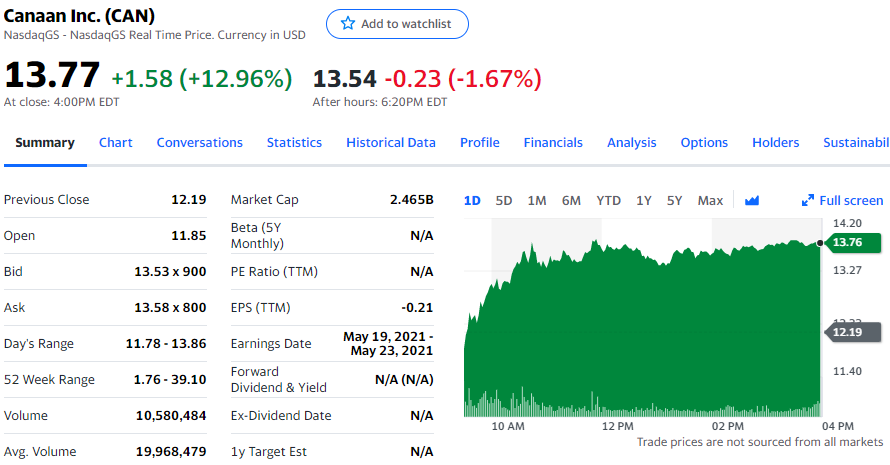
Task: Click the Bid value 13.53 x 900
Action: 170,272
